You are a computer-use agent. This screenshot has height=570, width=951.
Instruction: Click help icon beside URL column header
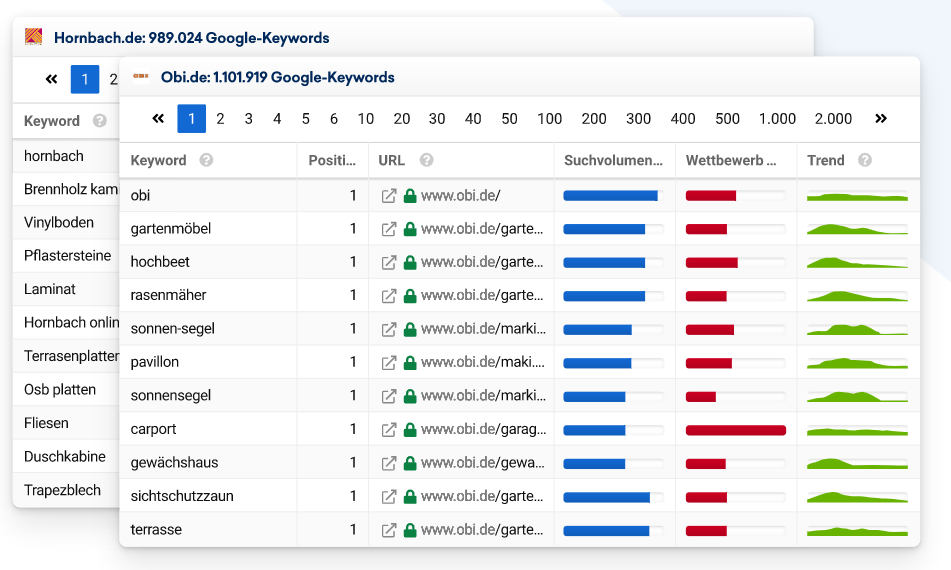tap(426, 160)
